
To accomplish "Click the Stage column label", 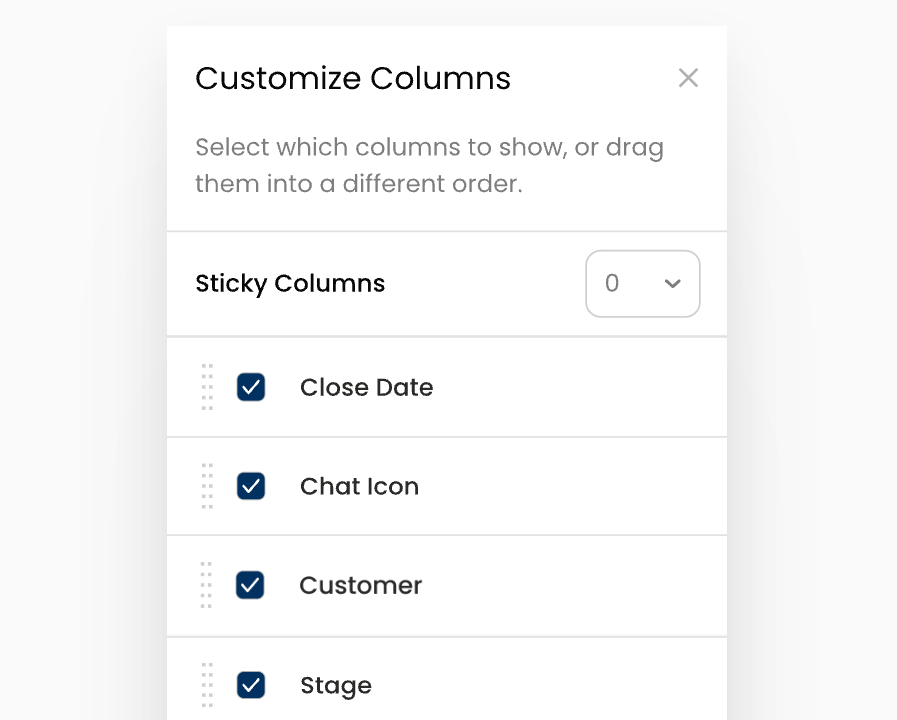I will (x=336, y=685).
